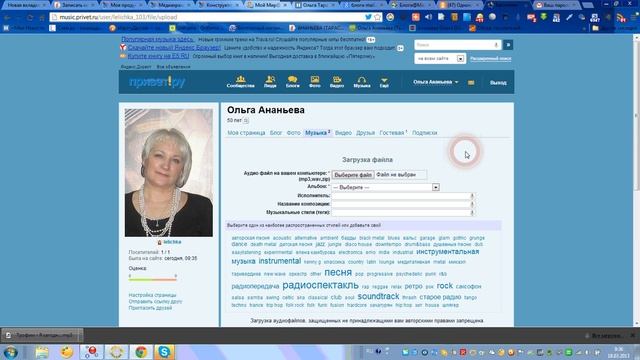
Task: Click the blue search submit button
Action: [x=508, y=44]
